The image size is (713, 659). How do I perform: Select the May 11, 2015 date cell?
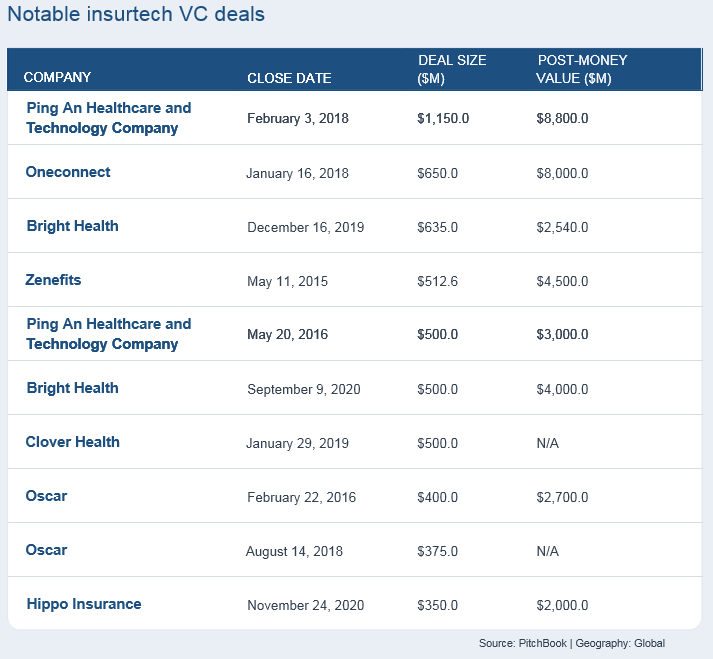pyautogui.click(x=287, y=282)
